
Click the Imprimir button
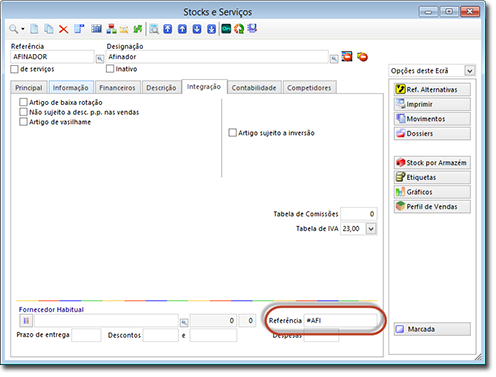point(432,104)
